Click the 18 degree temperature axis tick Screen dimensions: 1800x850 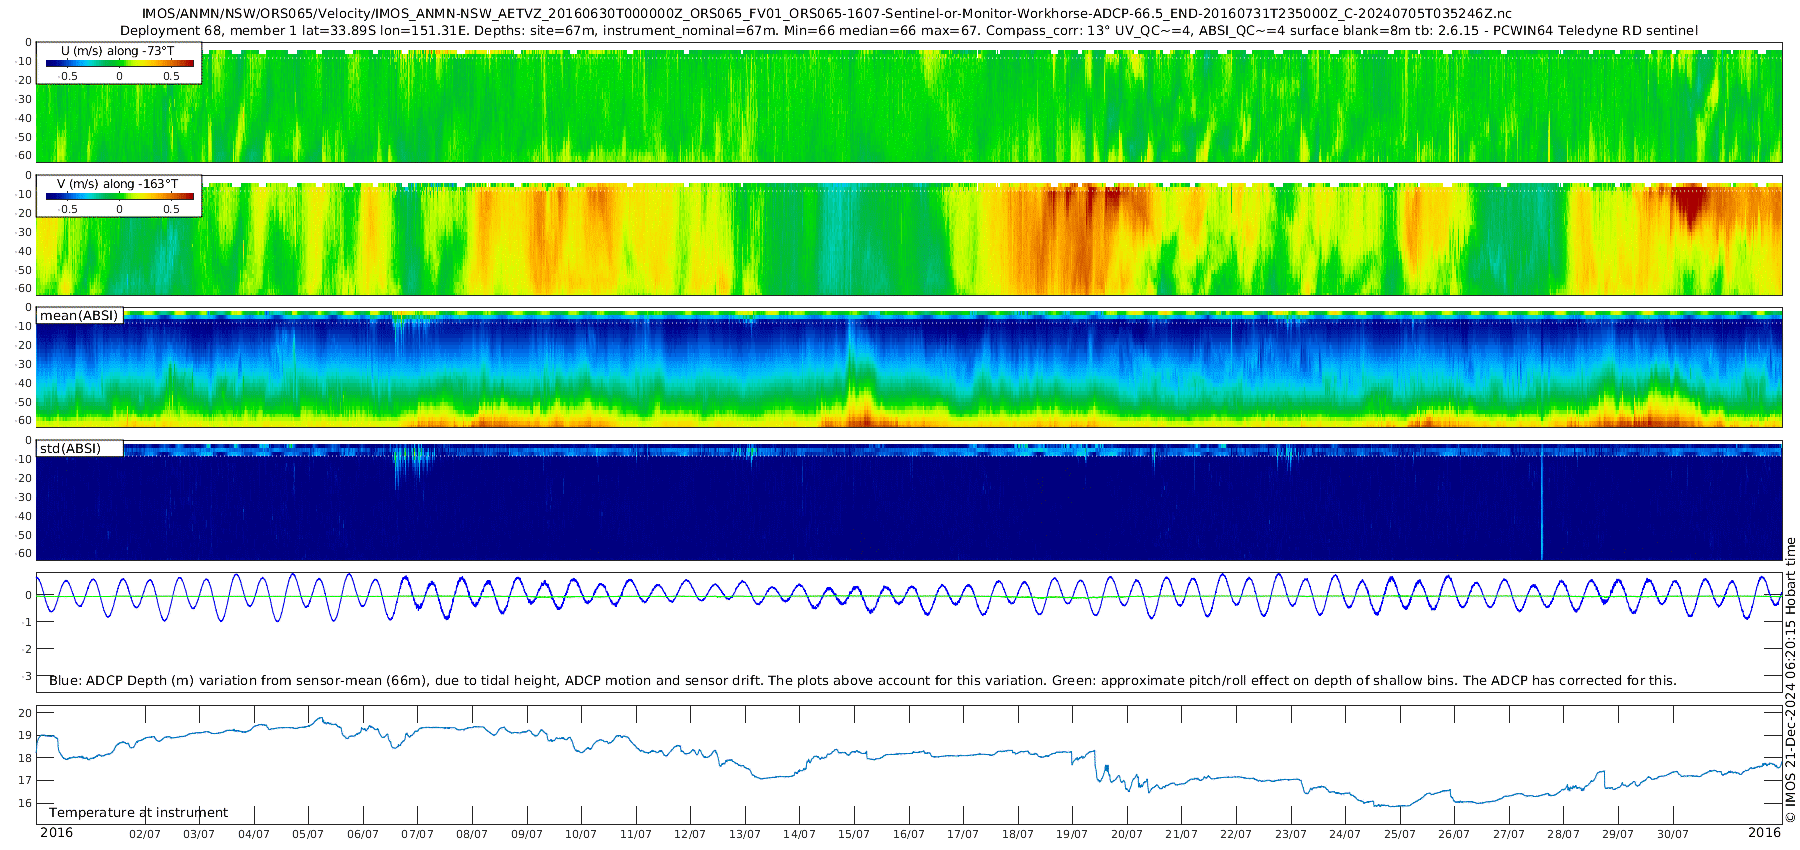coord(25,758)
